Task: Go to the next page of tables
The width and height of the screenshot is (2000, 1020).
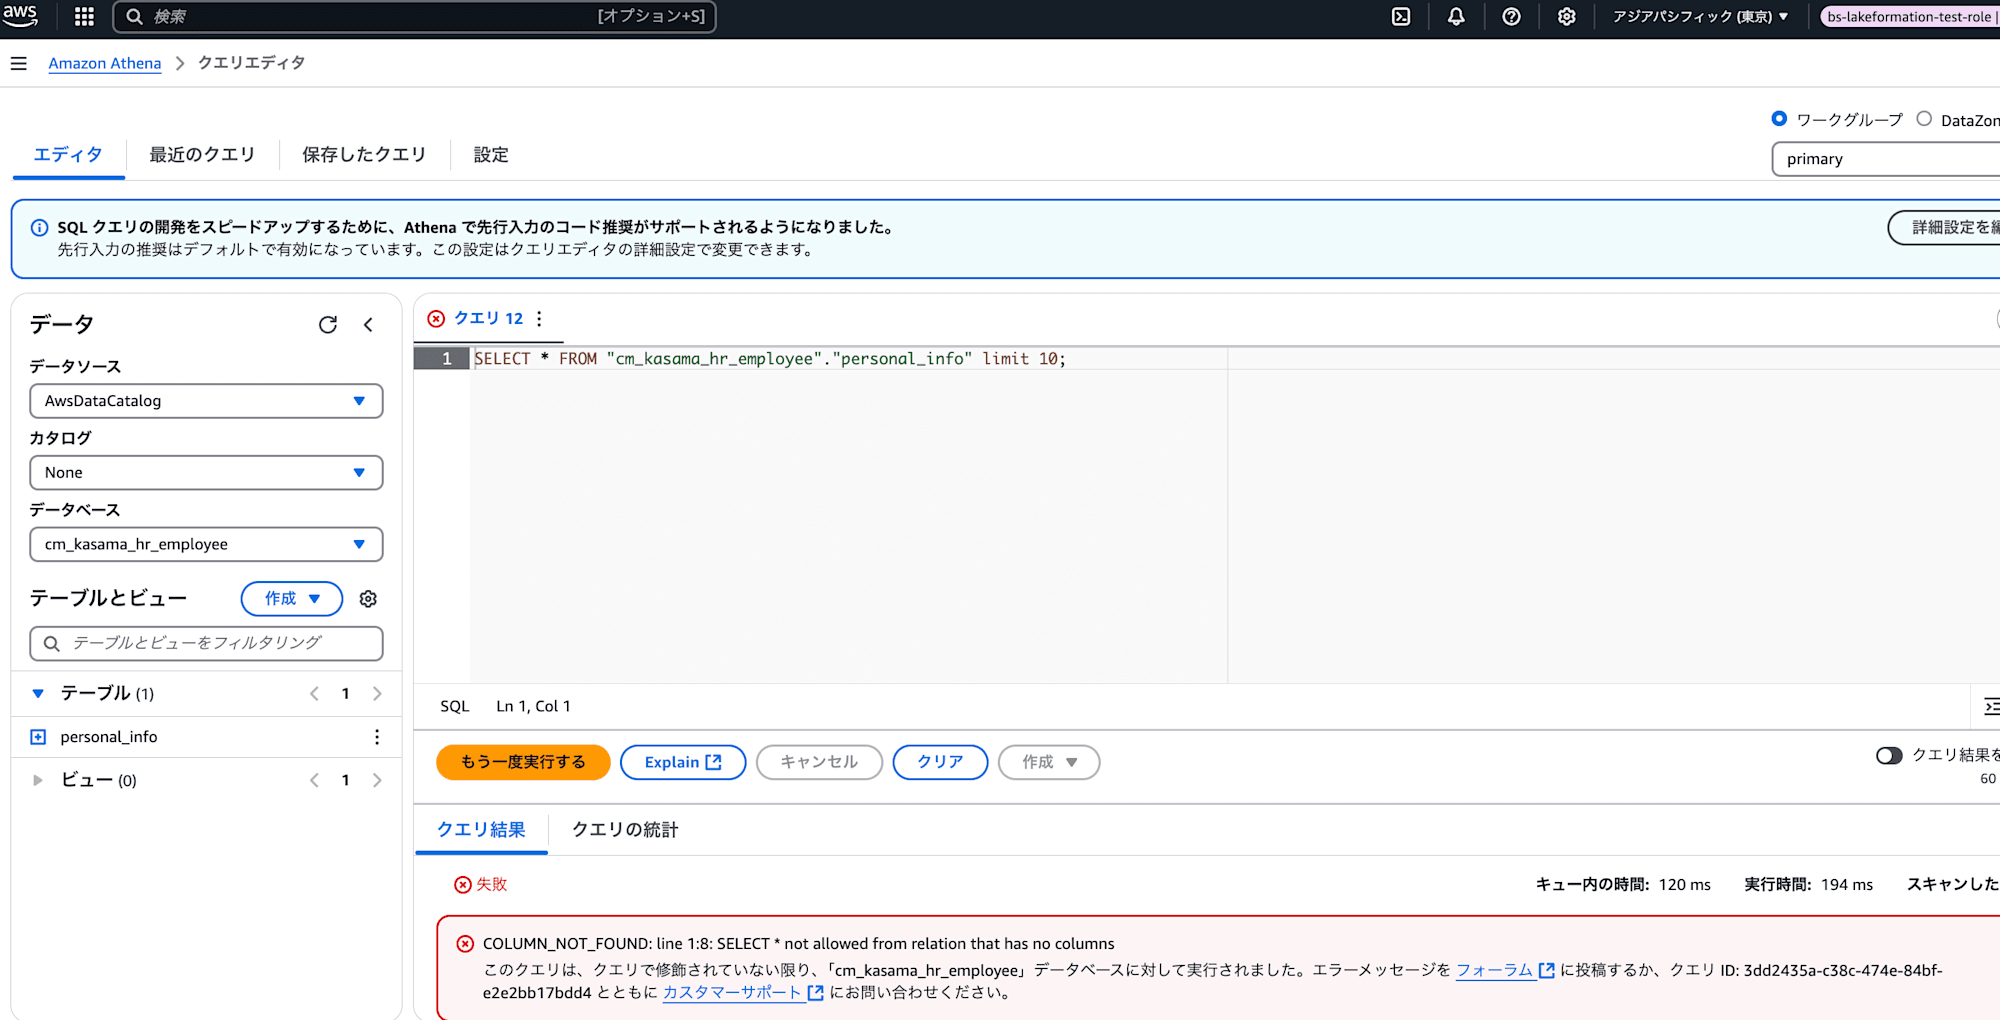Action: (x=377, y=693)
